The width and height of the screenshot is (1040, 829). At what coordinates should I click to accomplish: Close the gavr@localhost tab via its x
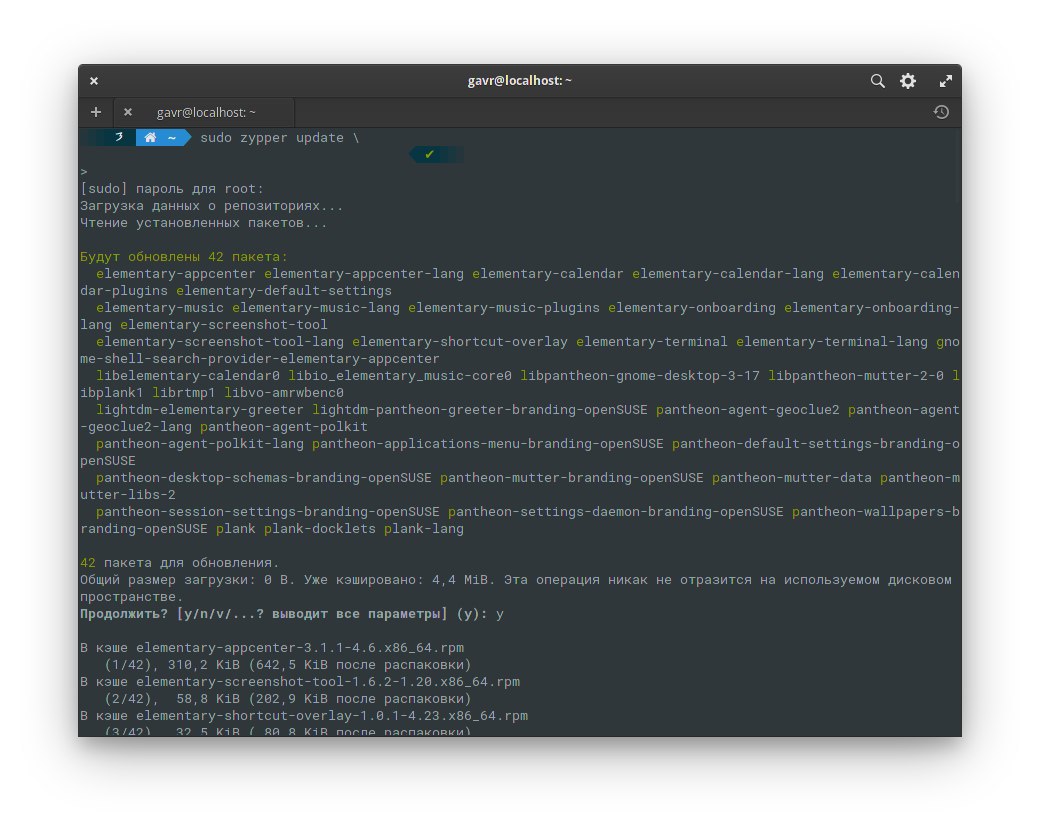[128, 112]
